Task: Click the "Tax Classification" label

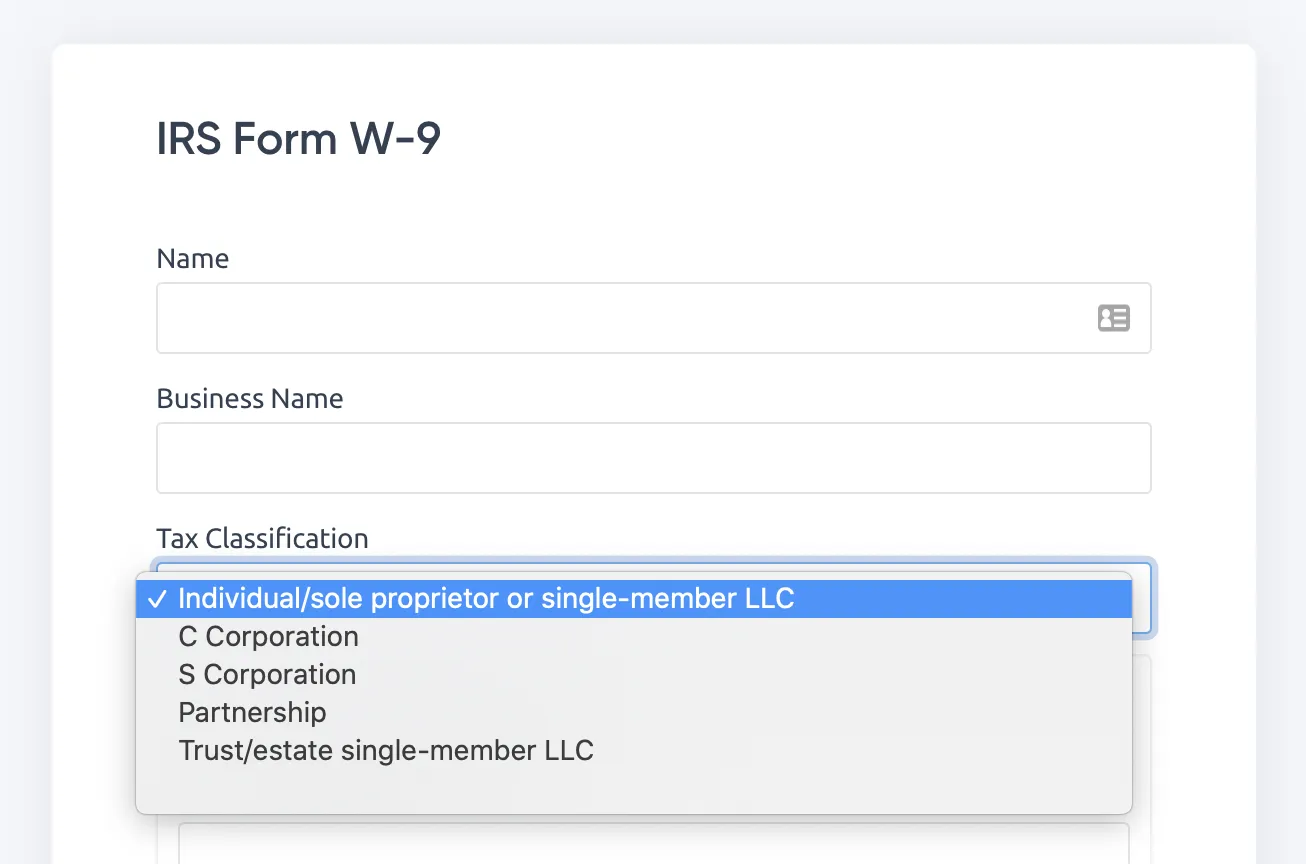Action: click(x=262, y=538)
